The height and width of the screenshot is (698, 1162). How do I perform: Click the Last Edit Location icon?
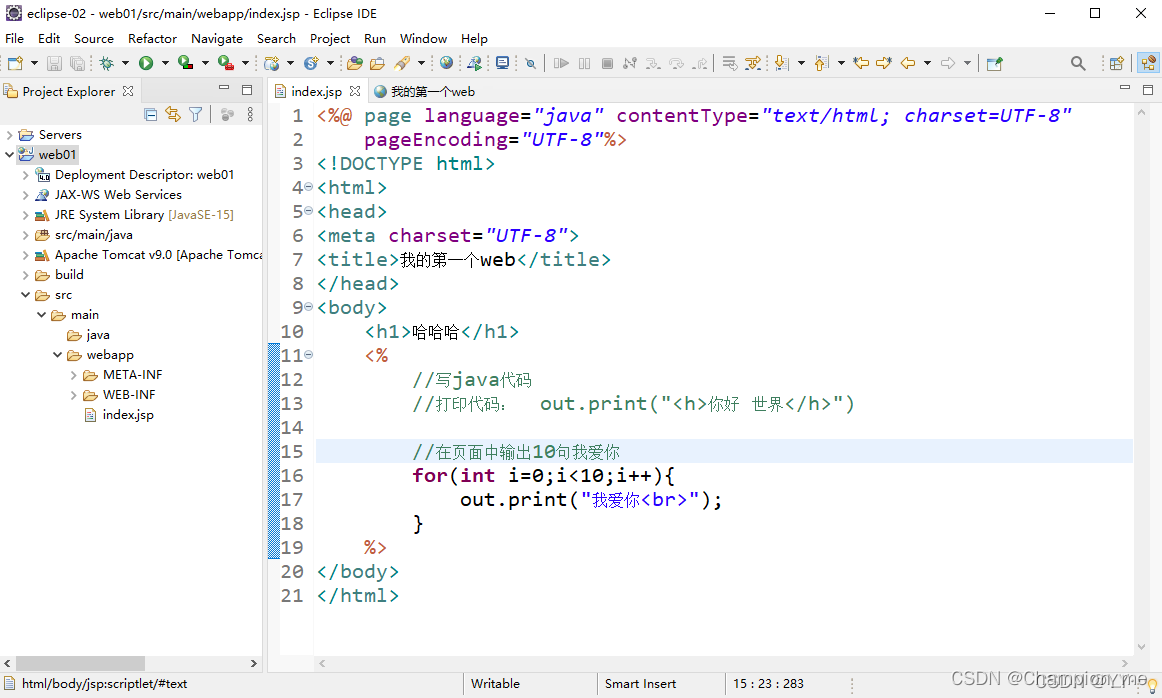pyautogui.click(x=861, y=64)
